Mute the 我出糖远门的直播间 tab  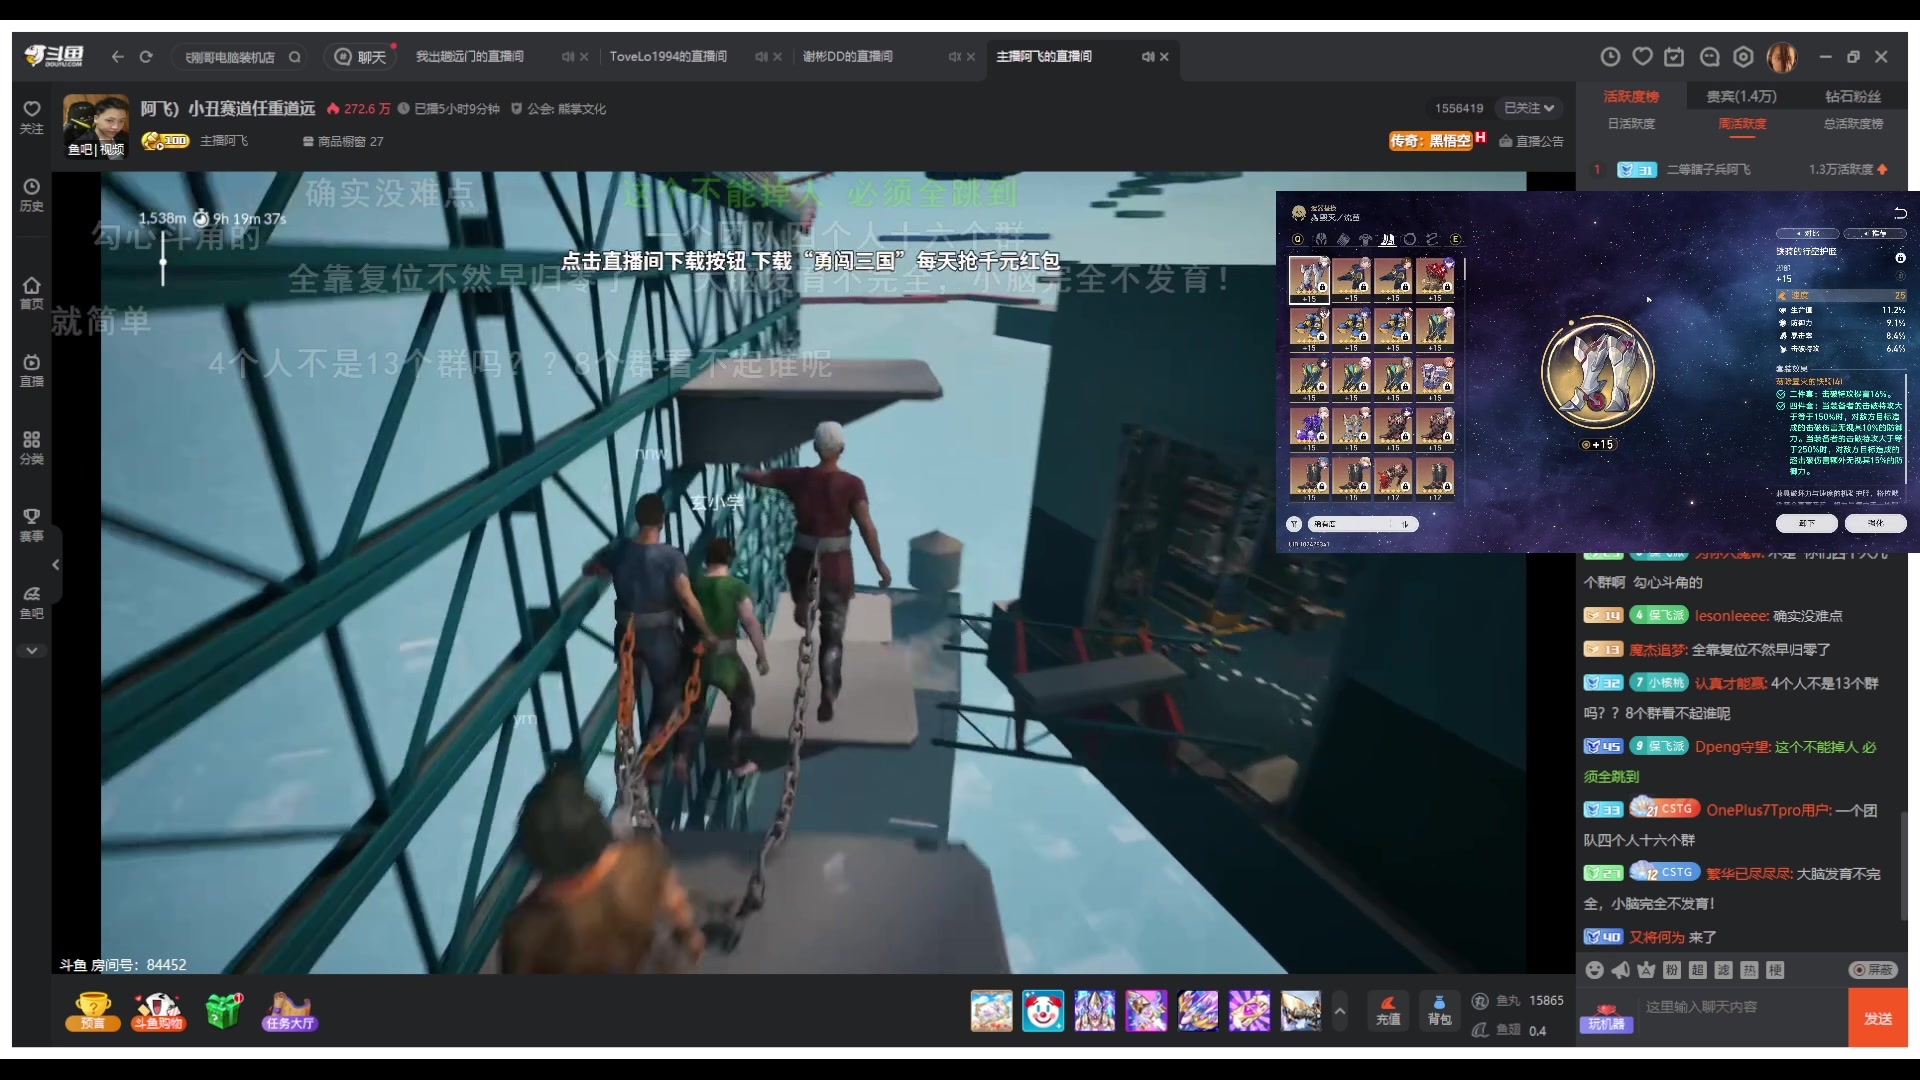(568, 57)
